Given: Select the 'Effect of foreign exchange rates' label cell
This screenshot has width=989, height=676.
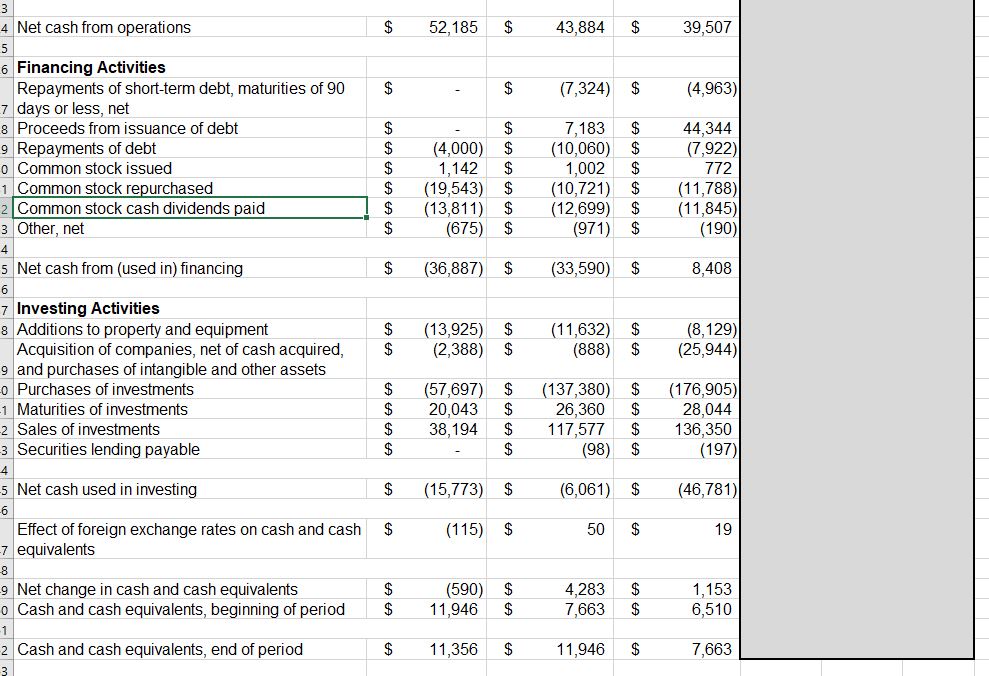Looking at the screenshot, I should tap(189, 539).
